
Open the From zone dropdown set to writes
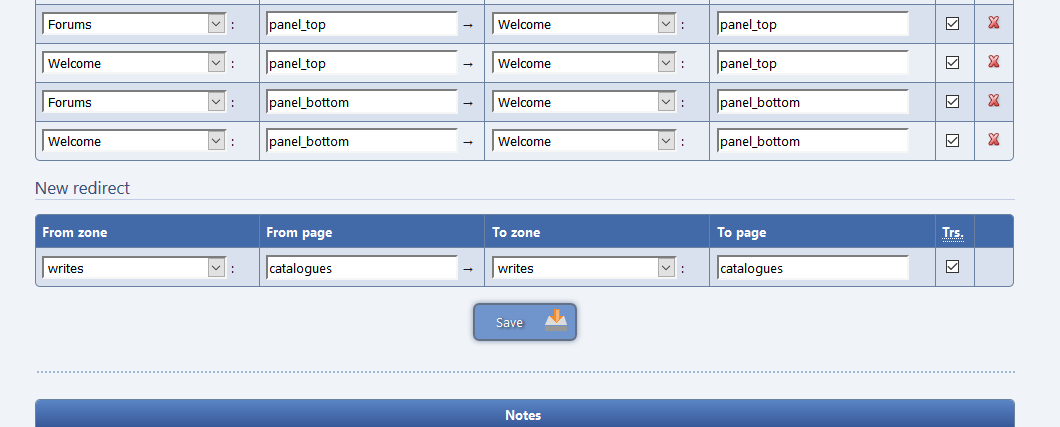point(134,268)
